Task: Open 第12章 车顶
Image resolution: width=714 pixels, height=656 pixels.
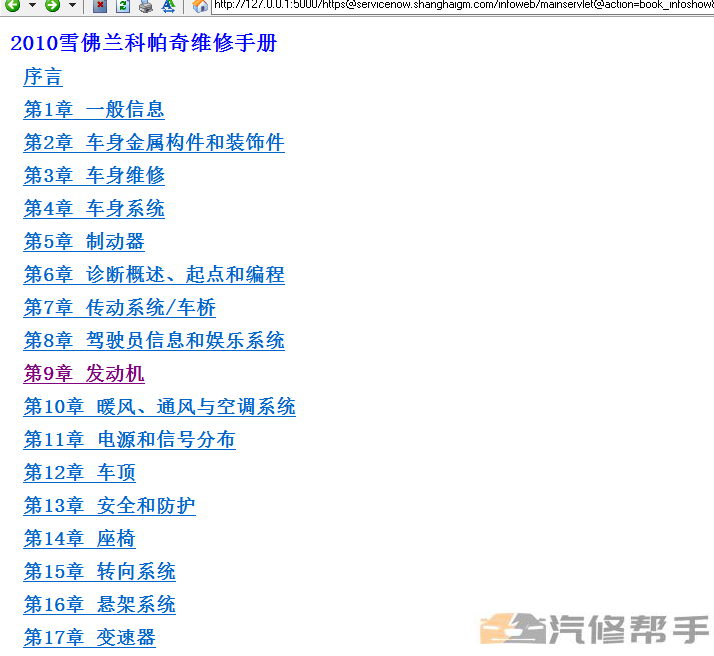Action: coord(79,473)
